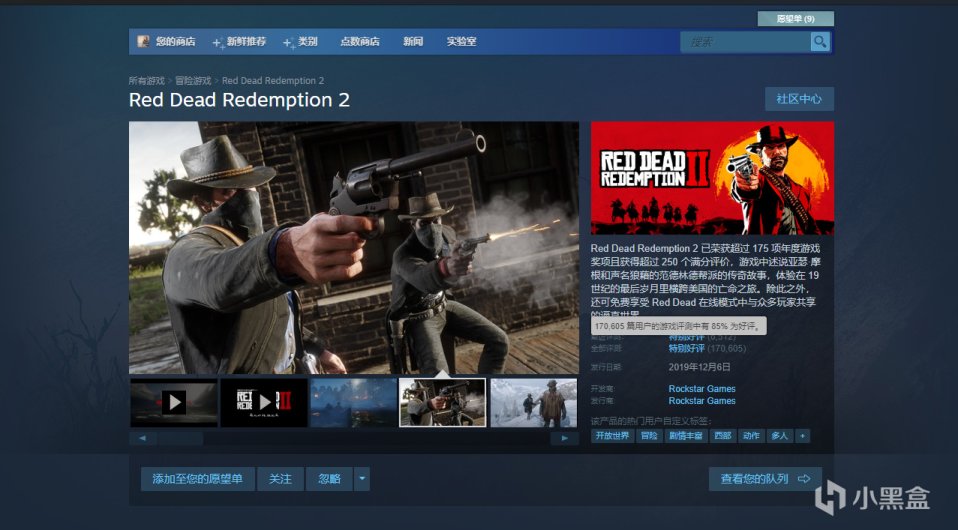This screenshot has height=530, width=958.
Task: Select the night landscape screenshot thumbnail
Action: pos(354,402)
